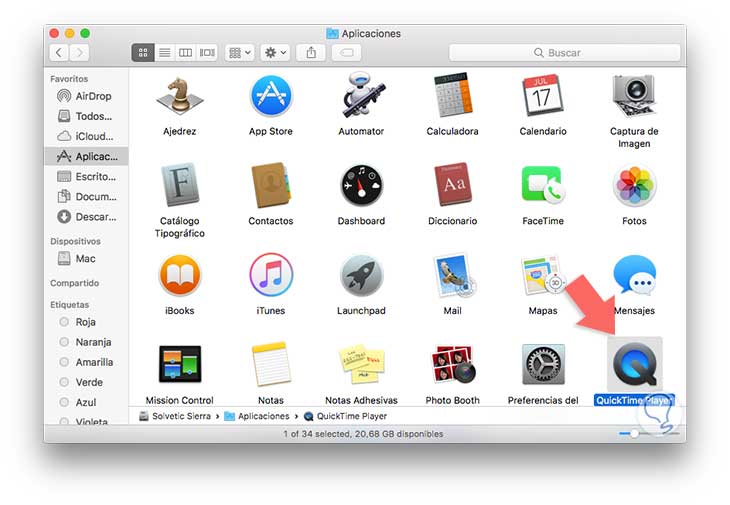Open Escritorio in the sidebar
Viewport: 730px width, 505px height.
click(x=86, y=177)
